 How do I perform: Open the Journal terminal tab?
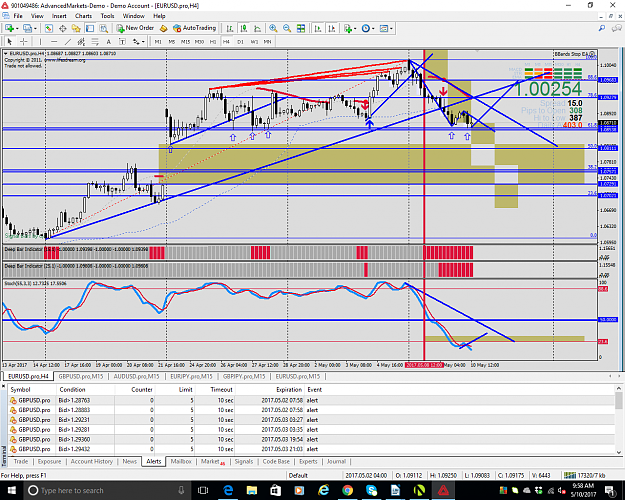[x=336, y=461]
